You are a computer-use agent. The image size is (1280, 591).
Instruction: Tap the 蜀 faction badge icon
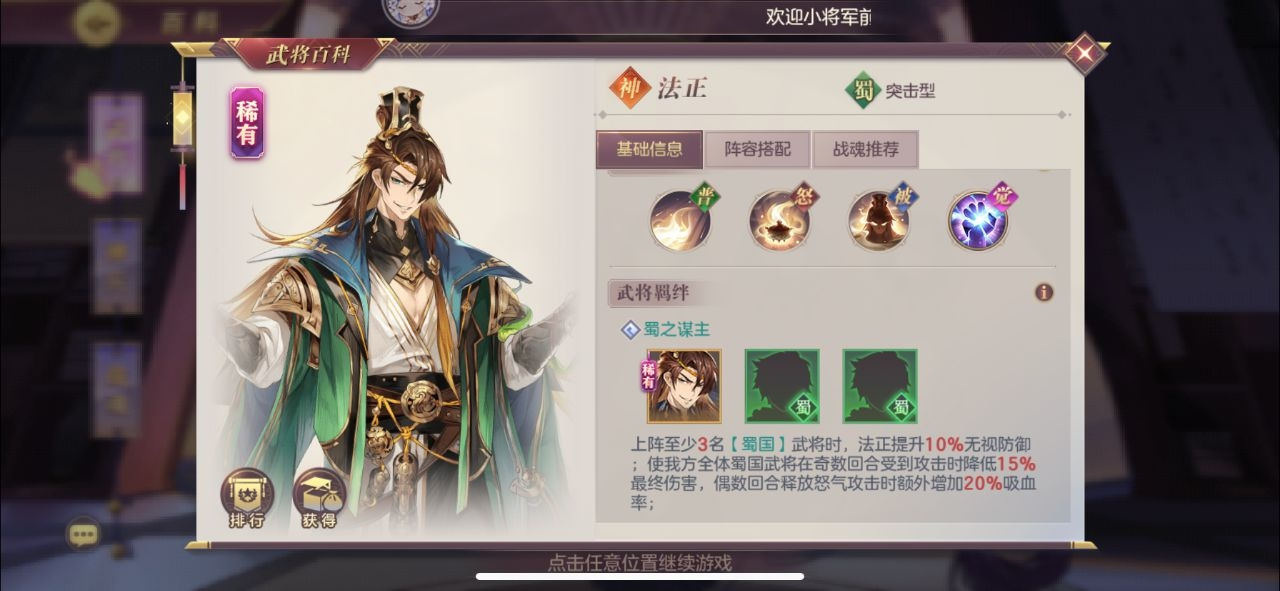point(862,90)
